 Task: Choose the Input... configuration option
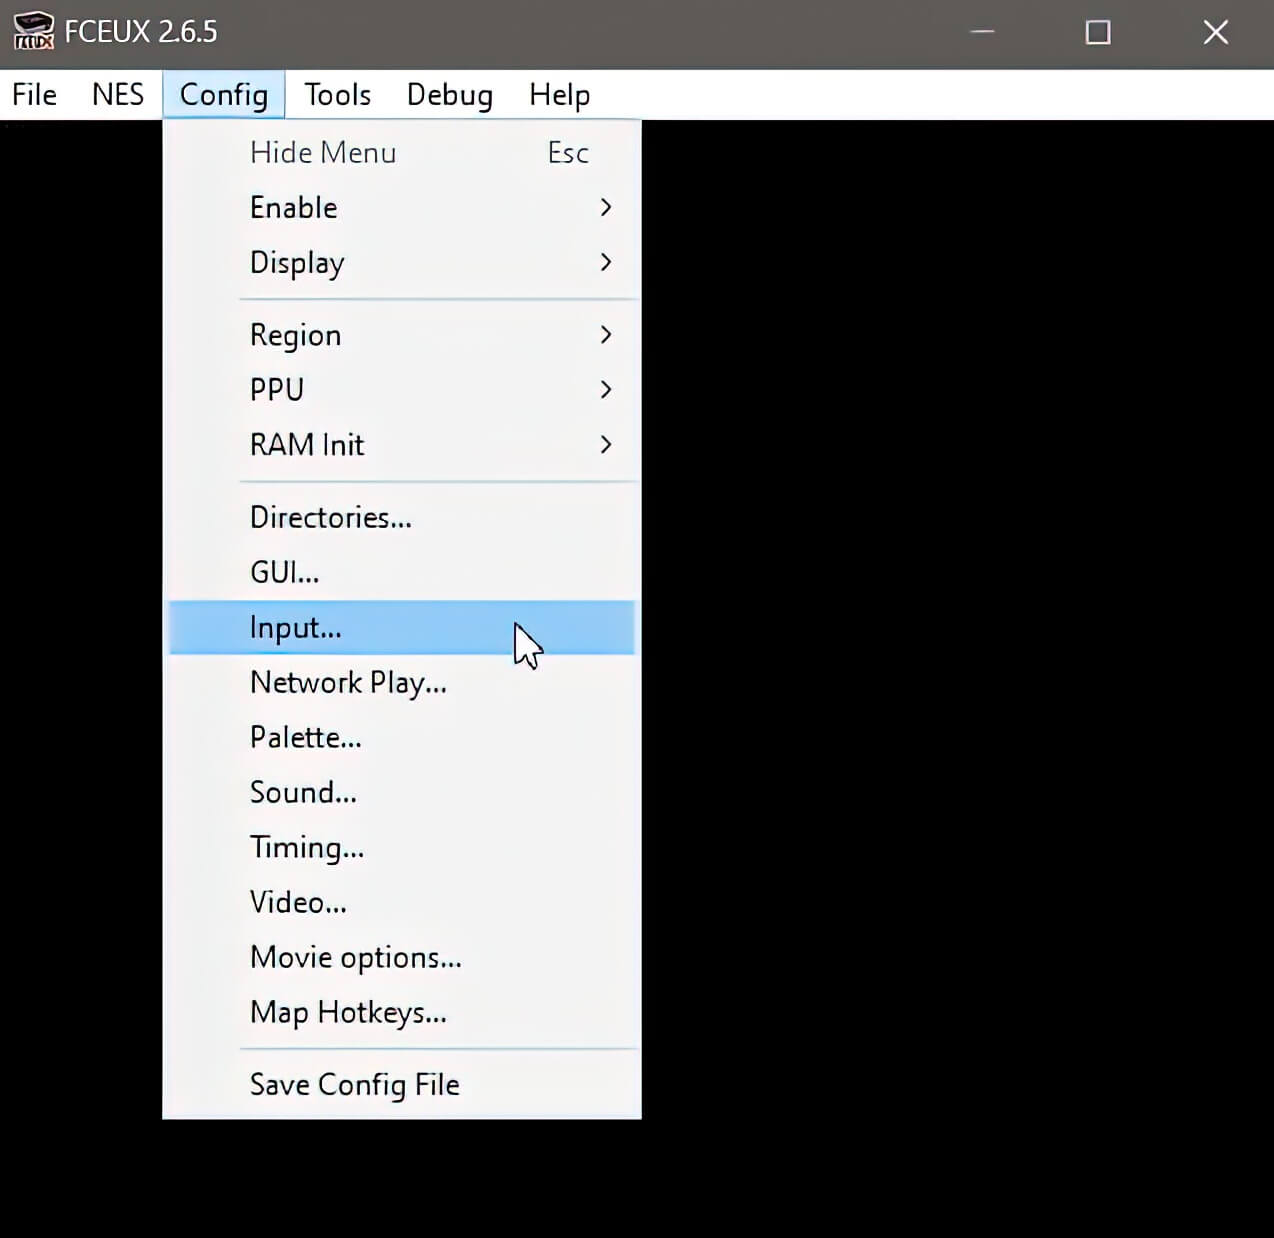click(296, 628)
